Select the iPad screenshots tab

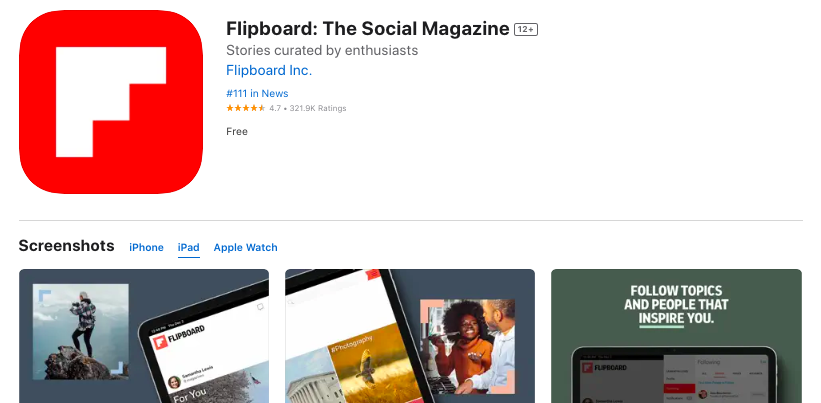click(x=188, y=248)
